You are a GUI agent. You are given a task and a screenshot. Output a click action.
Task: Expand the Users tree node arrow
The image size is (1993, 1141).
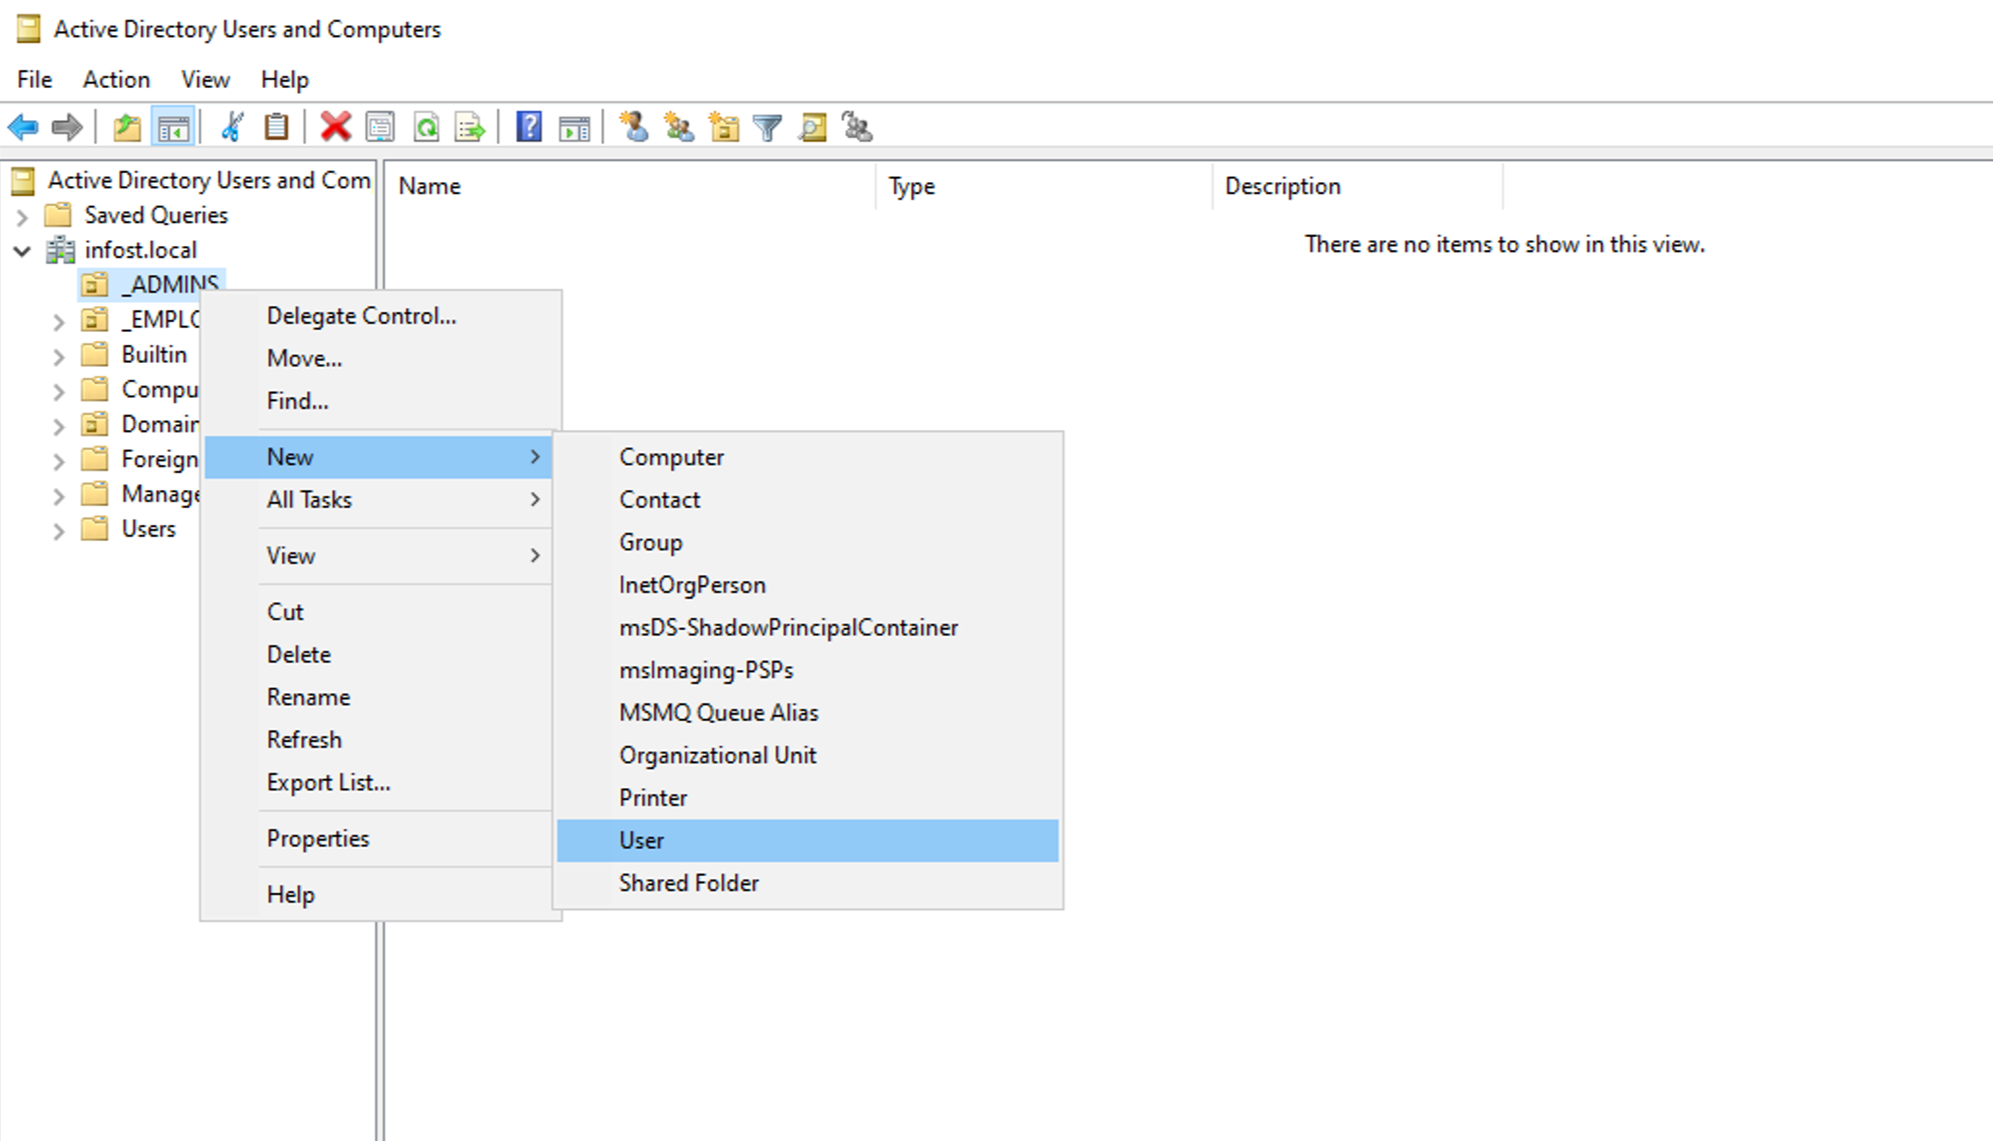pos(59,530)
